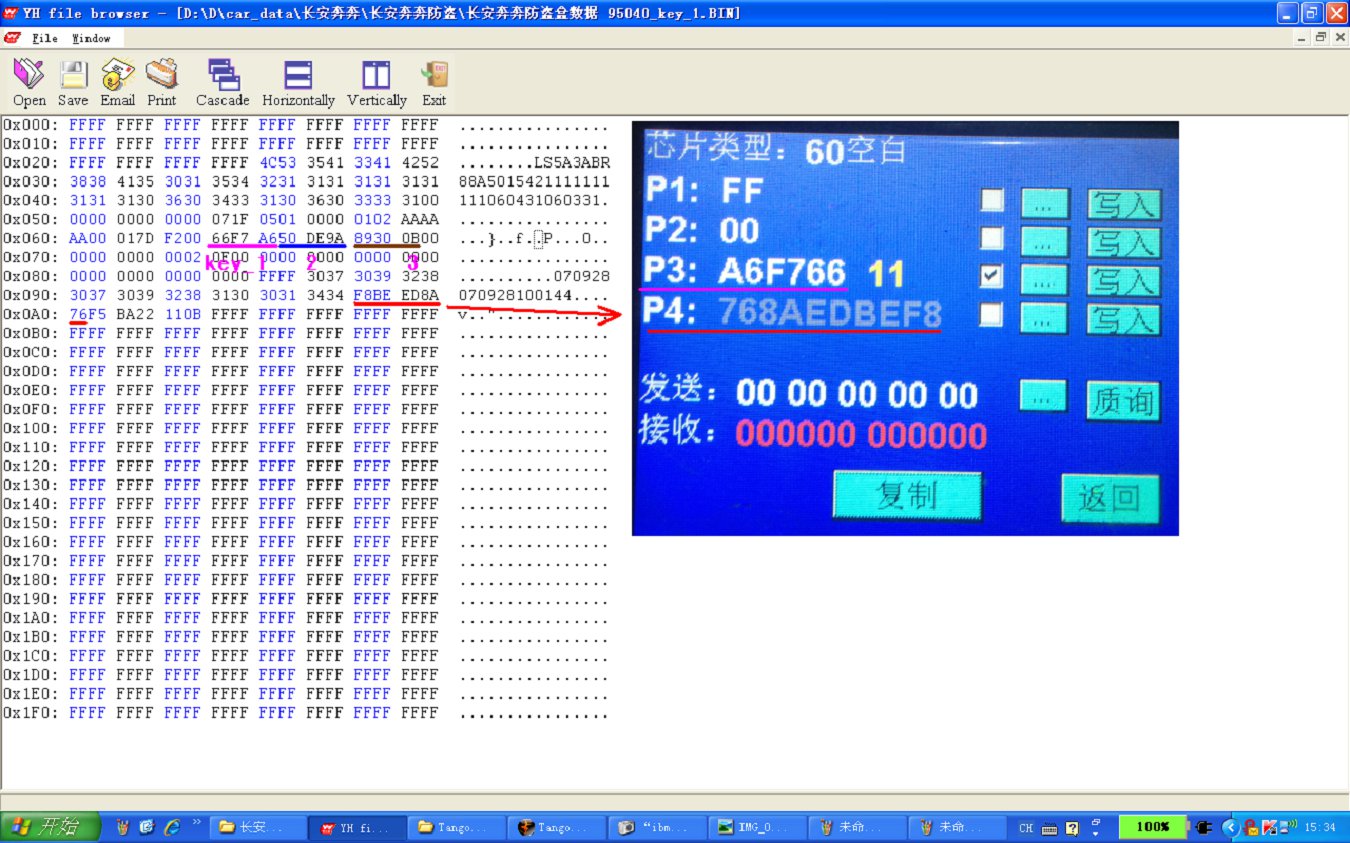Tile windows using the Vertically icon
The image size is (1350, 843).
click(377, 82)
